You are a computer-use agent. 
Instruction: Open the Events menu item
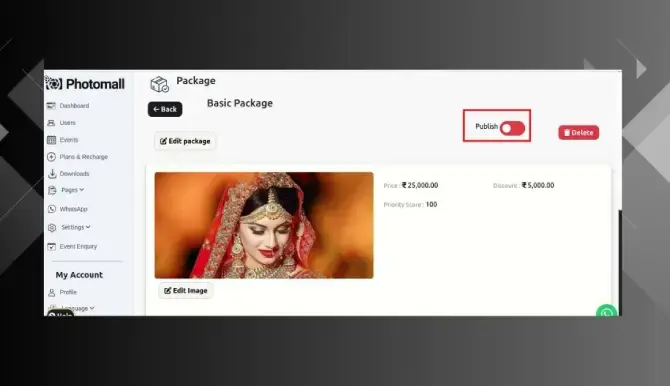69,140
